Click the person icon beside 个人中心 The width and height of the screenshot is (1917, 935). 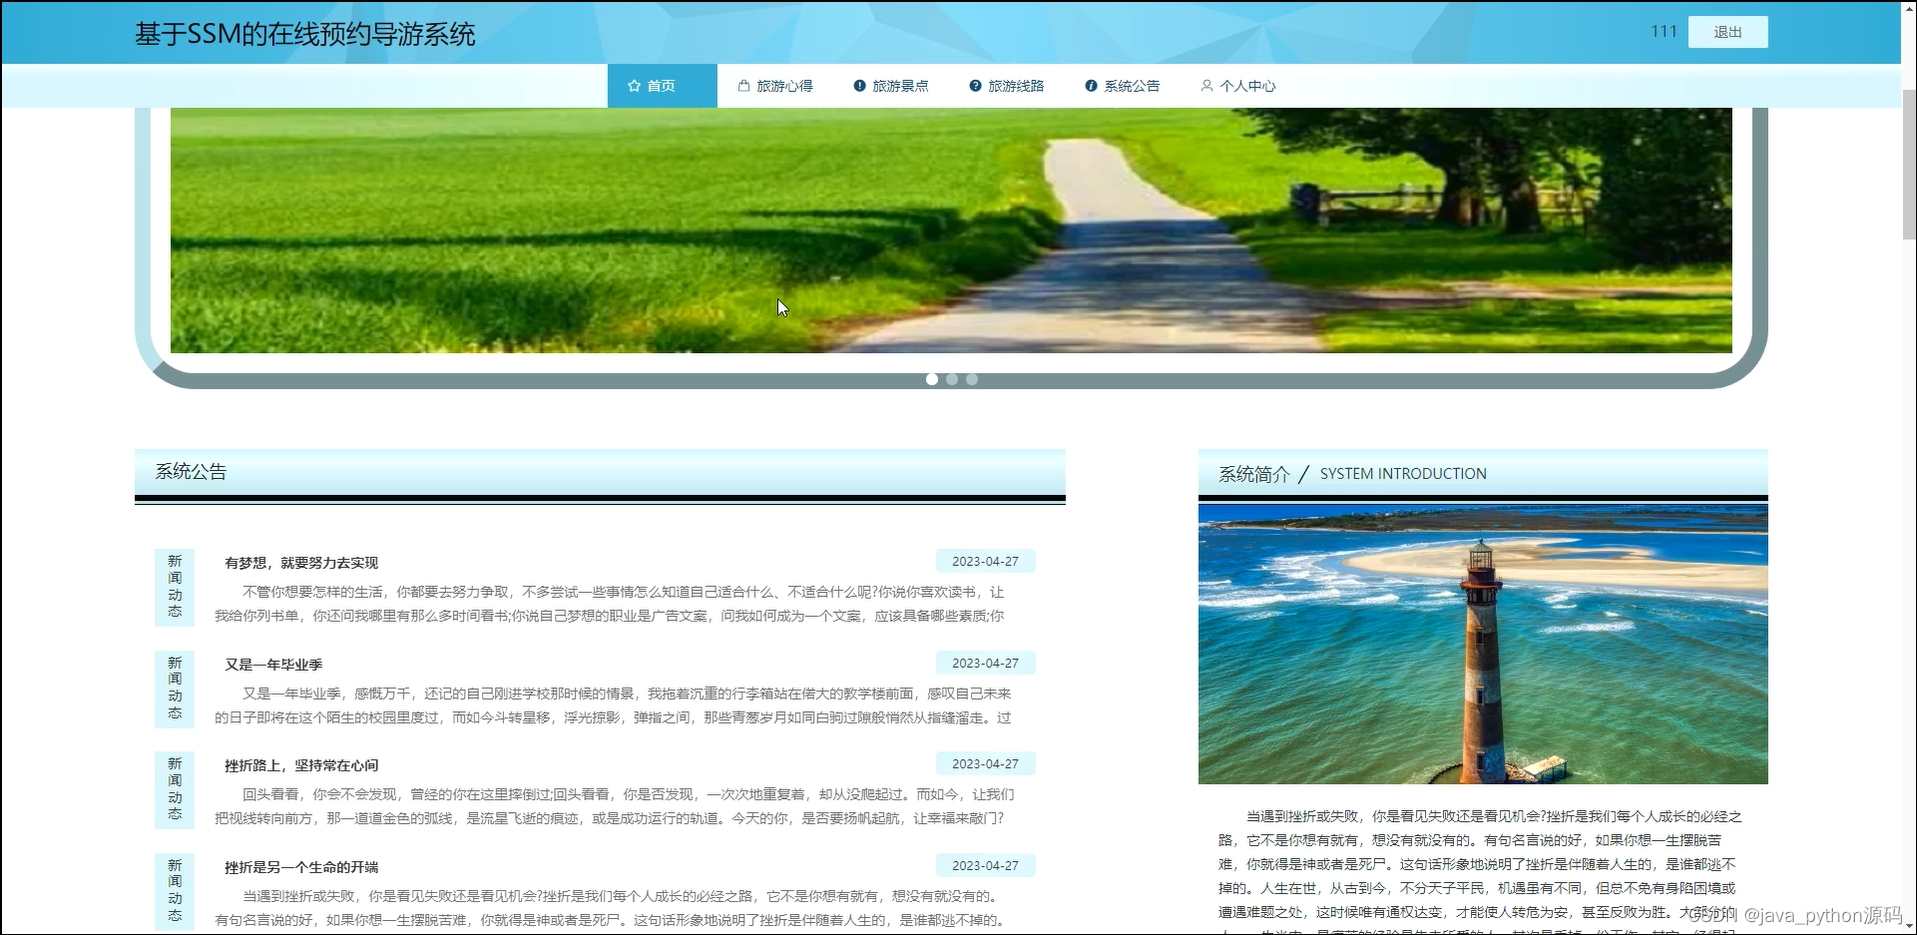(1207, 86)
